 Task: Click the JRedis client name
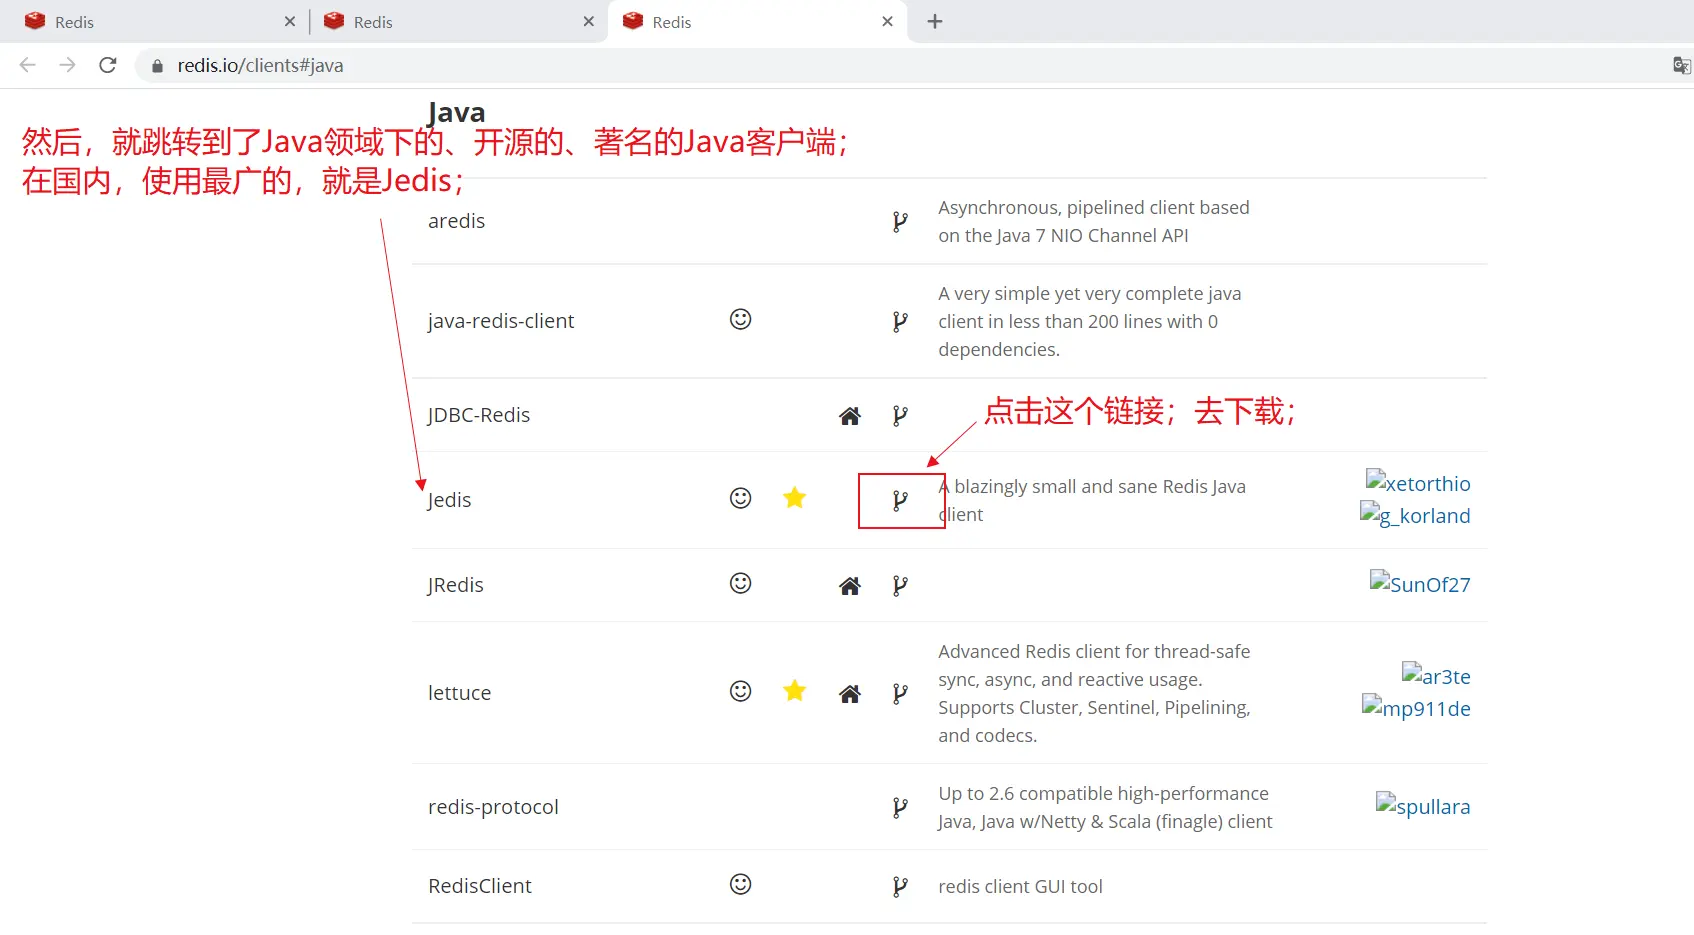(x=455, y=585)
